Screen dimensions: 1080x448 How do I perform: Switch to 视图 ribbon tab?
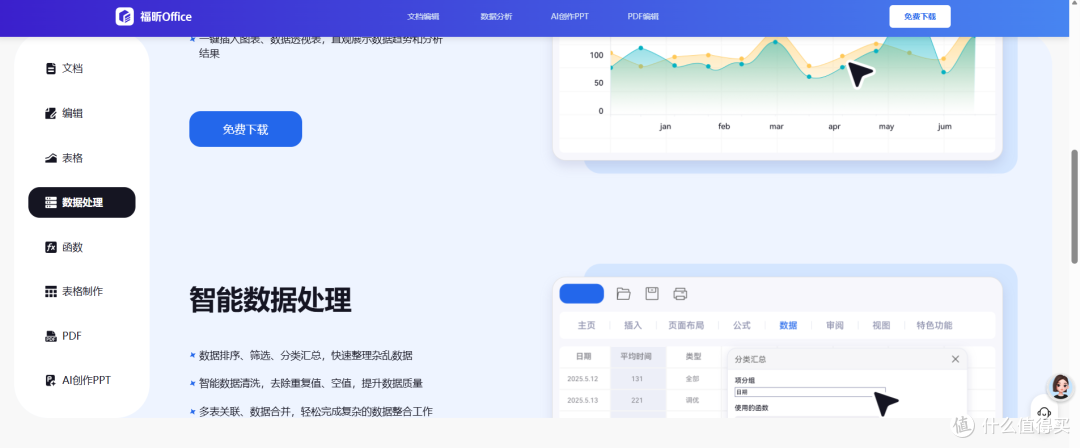pyautogui.click(x=881, y=325)
